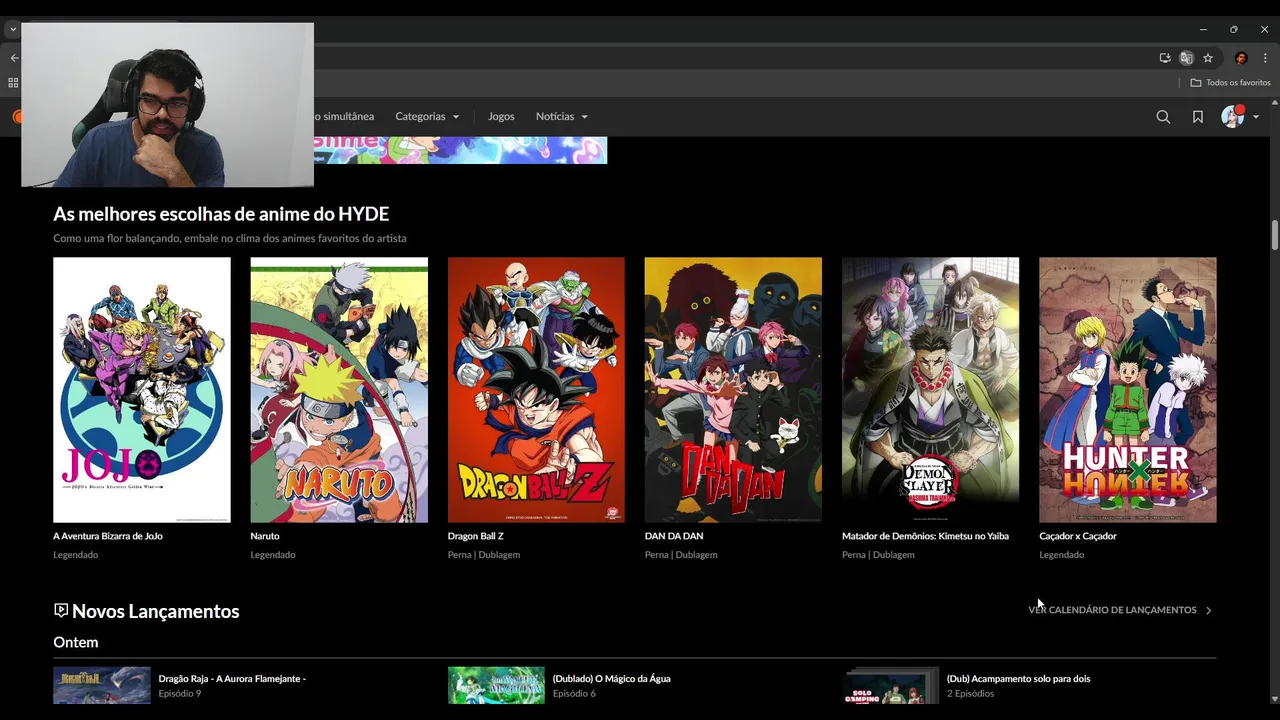Open the Chrome three-dot menu
Image resolution: width=1280 pixels, height=720 pixels.
pos(1265,58)
